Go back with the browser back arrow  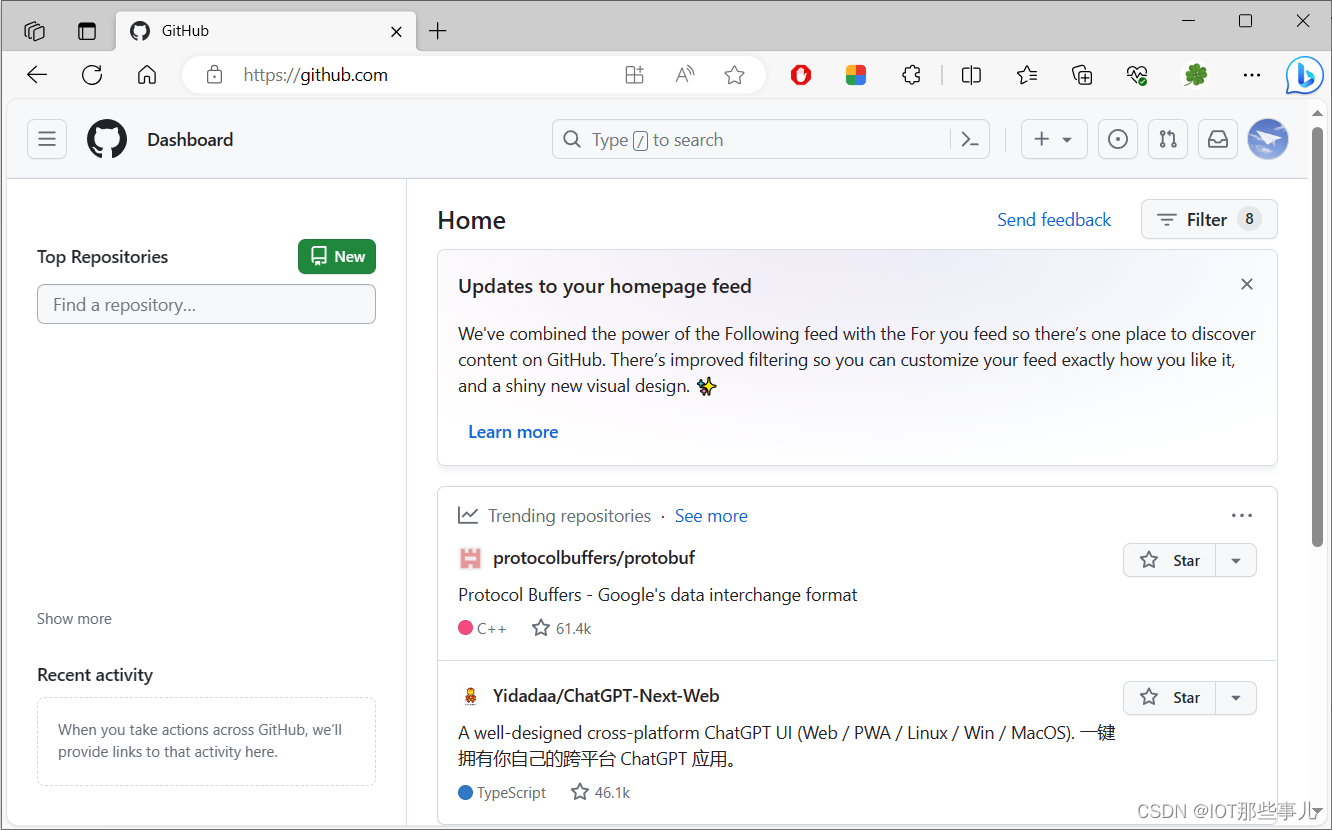37,75
